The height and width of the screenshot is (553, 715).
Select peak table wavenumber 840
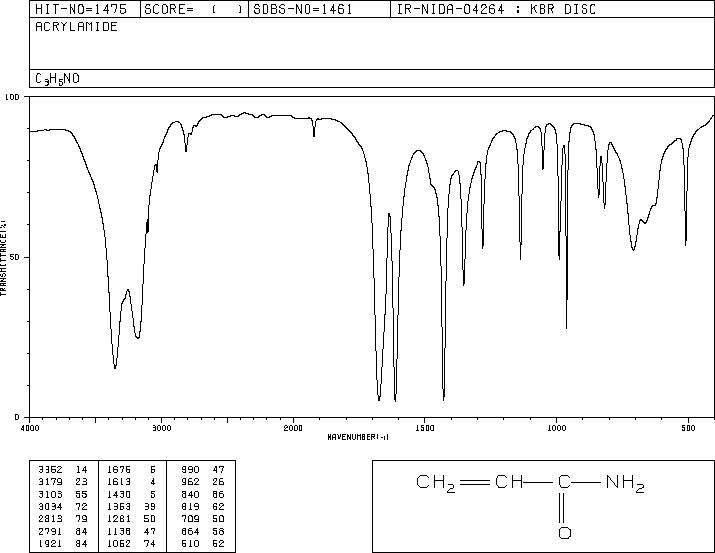[191, 494]
